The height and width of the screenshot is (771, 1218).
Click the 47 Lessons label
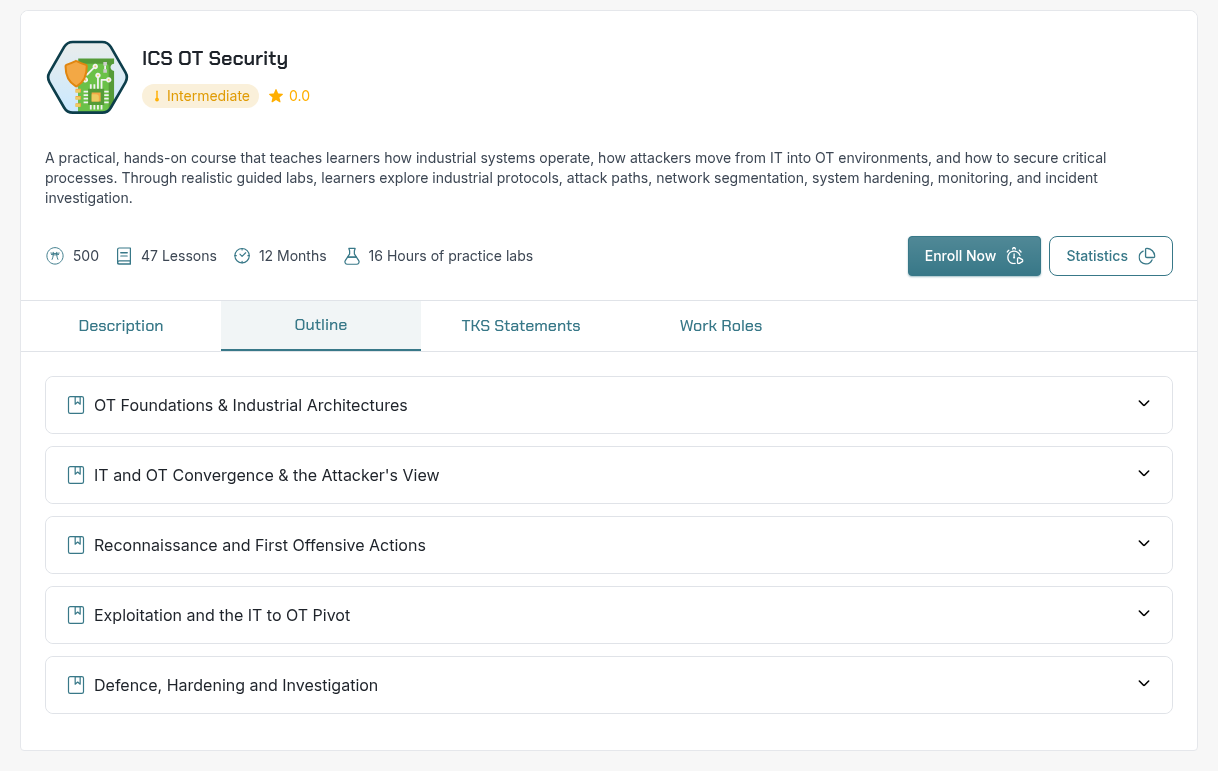(179, 256)
